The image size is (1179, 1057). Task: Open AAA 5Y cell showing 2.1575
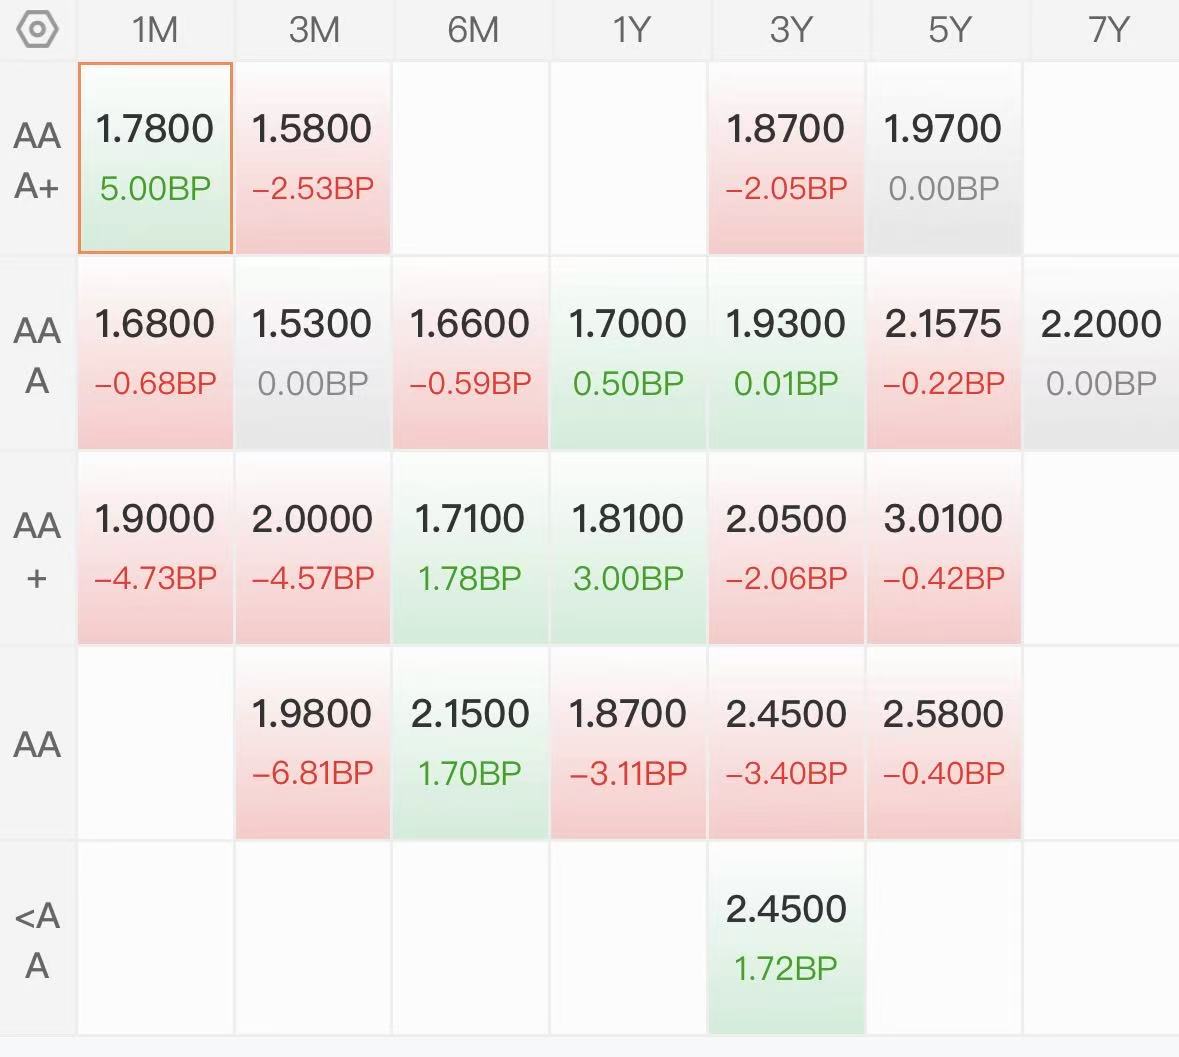point(944,353)
